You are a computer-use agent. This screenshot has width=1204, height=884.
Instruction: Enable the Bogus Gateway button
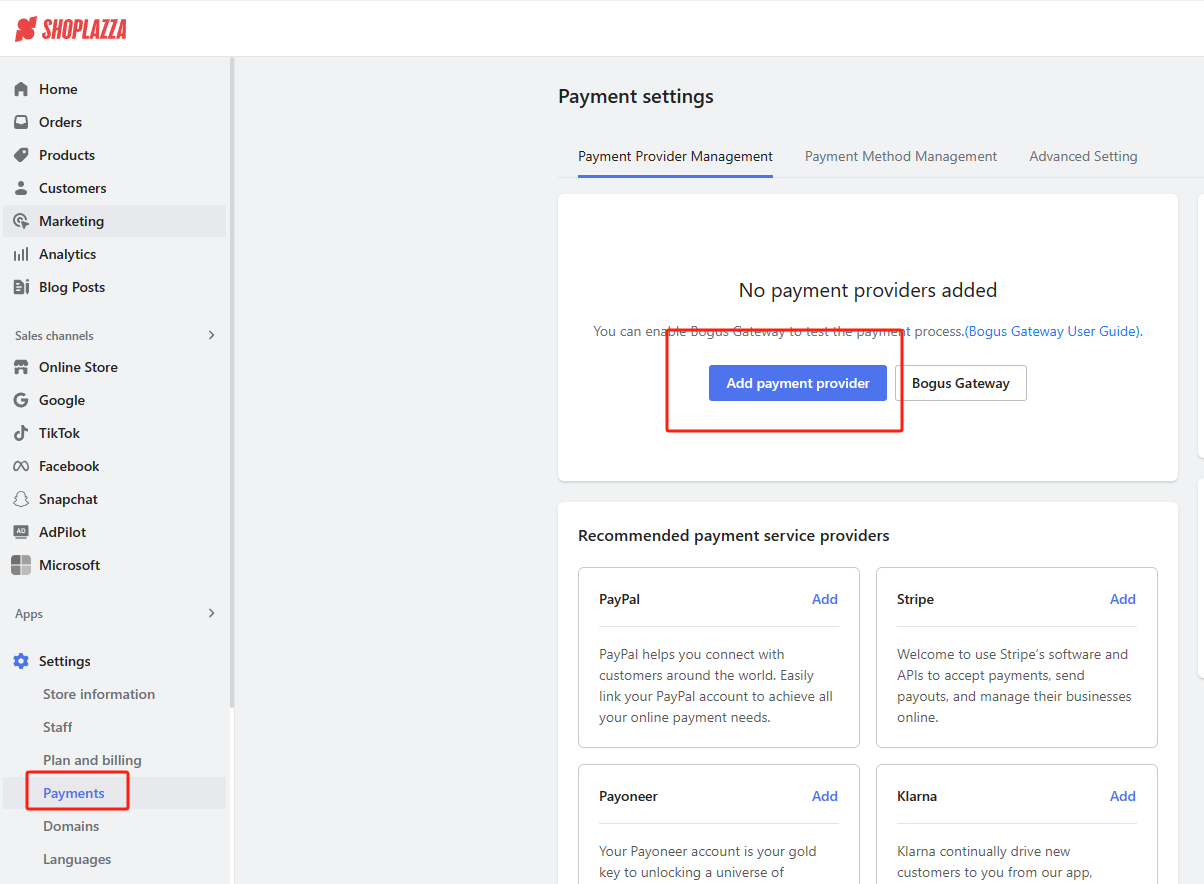point(961,383)
